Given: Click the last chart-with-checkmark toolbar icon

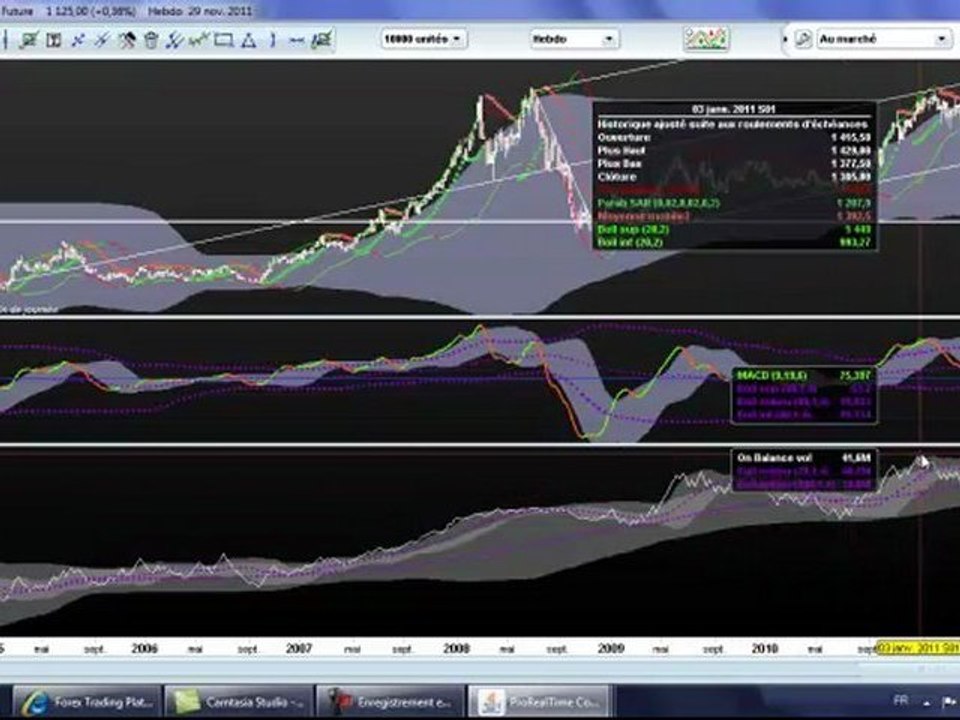Looking at the screenshot, I should (x=321, y=40).
